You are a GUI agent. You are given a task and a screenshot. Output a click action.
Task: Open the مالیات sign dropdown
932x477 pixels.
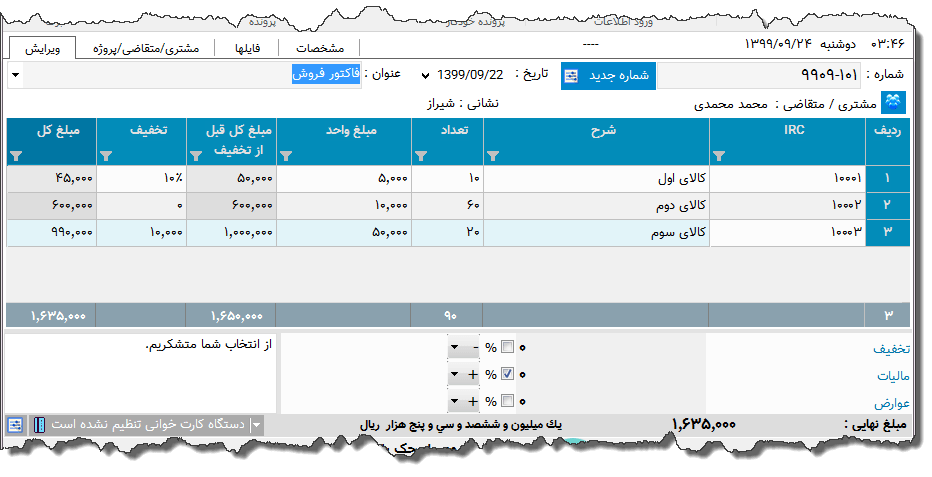coord(455,374)
